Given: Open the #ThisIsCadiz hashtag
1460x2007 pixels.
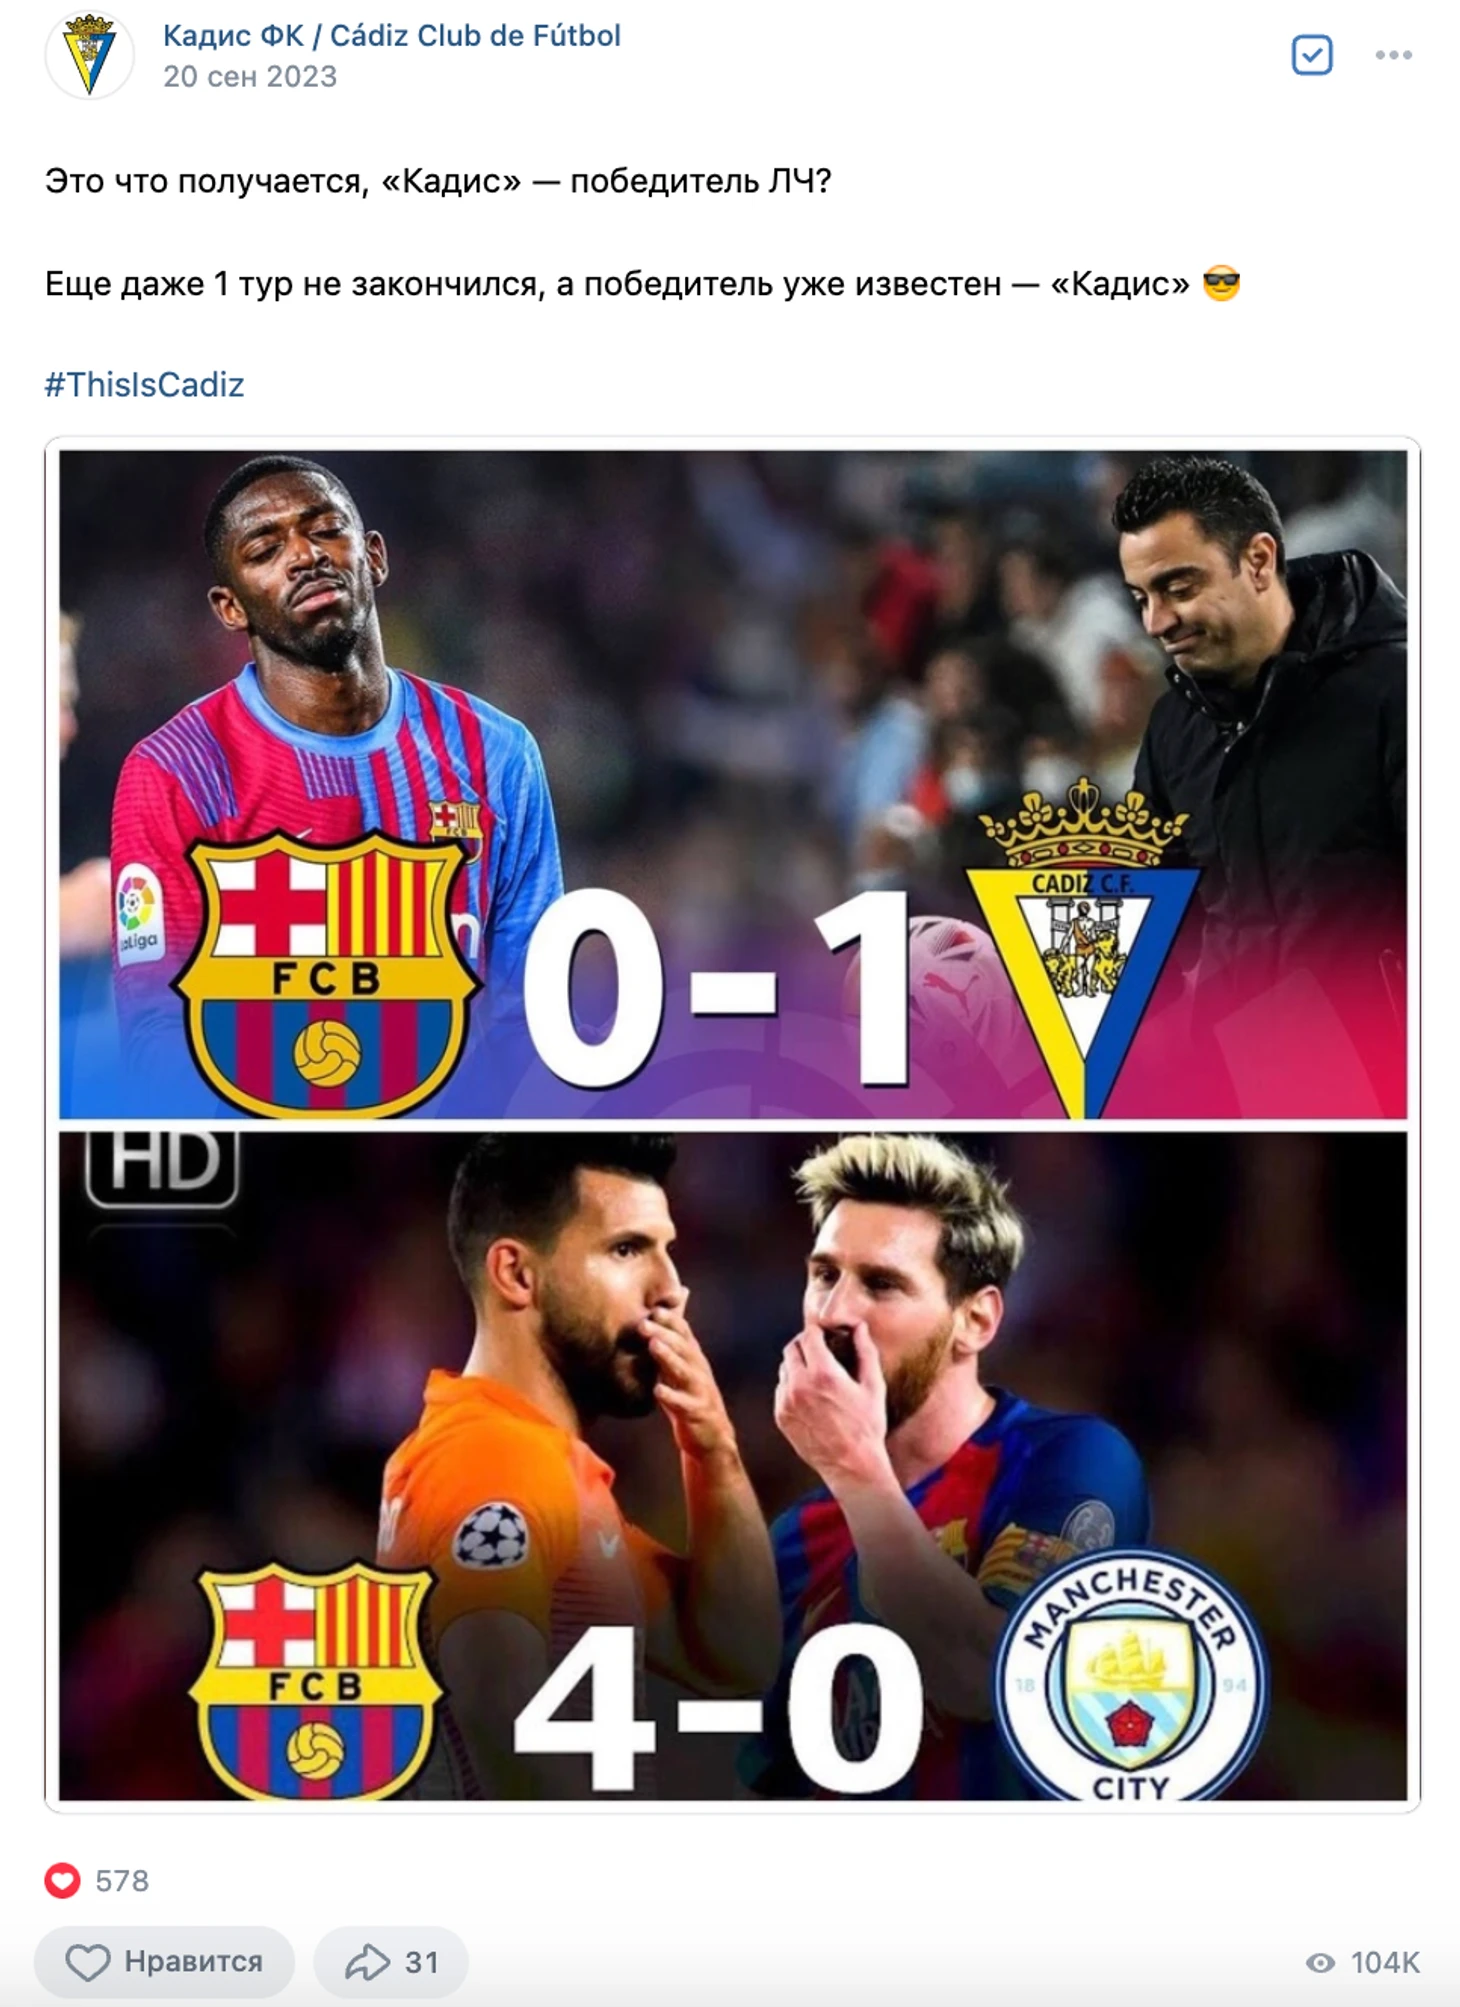Looking at the screenshot, I should (x=144, y=385).
